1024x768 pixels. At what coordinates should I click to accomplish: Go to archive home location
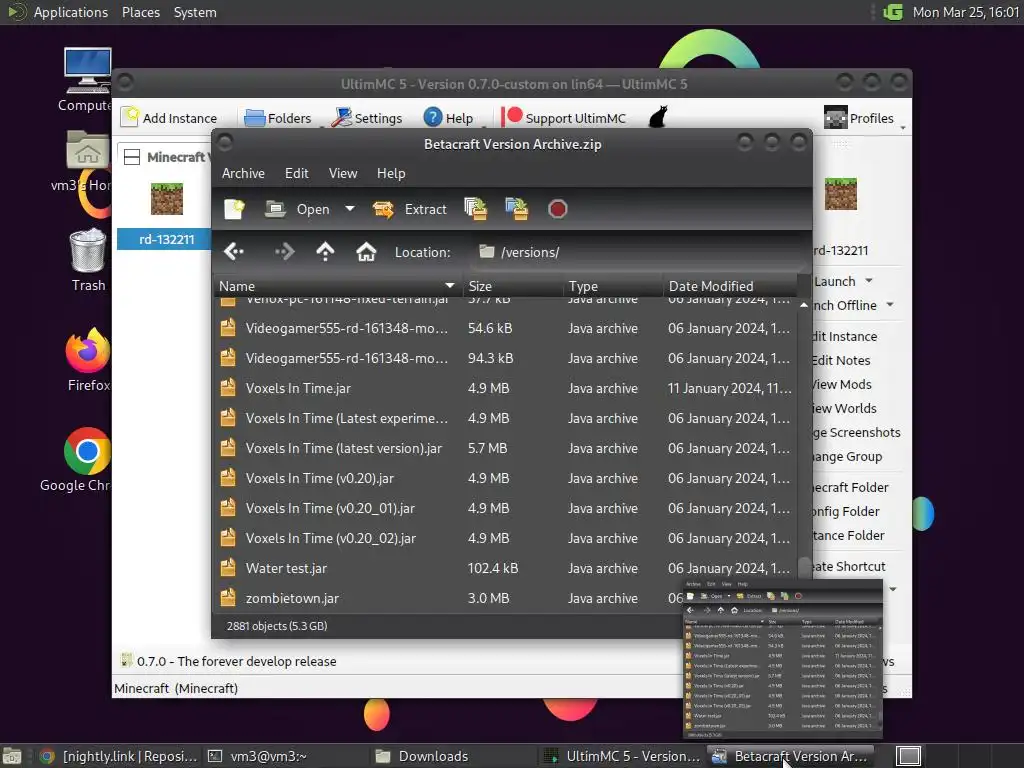point(366,251)
